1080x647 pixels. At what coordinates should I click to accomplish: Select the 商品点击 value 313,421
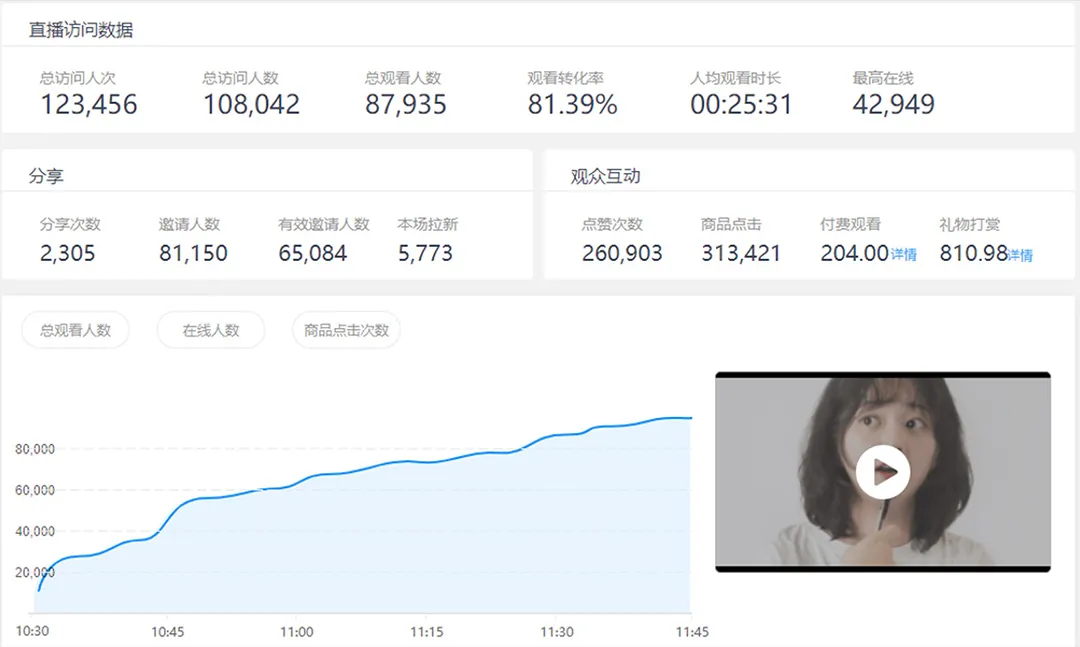point(741,253)
